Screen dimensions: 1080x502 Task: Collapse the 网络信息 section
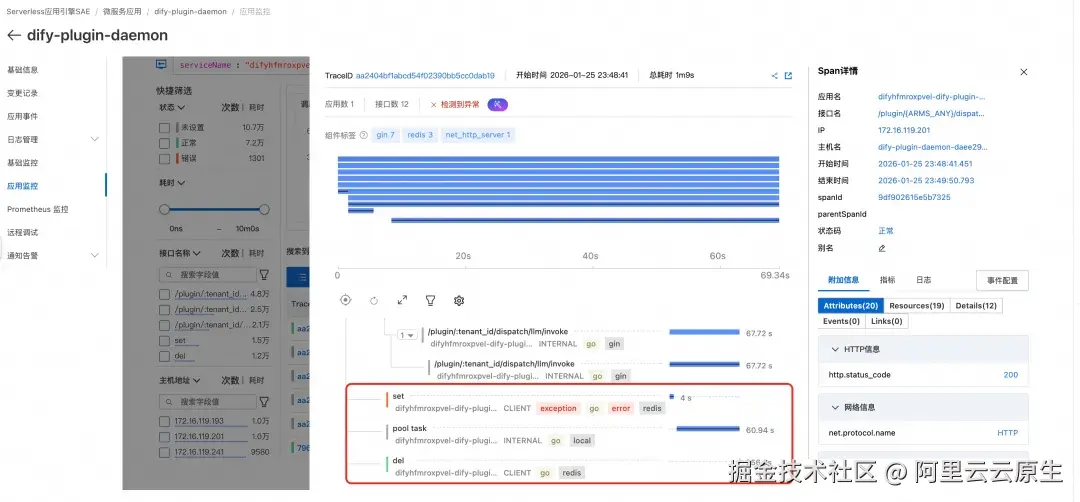tap(835, 408)
